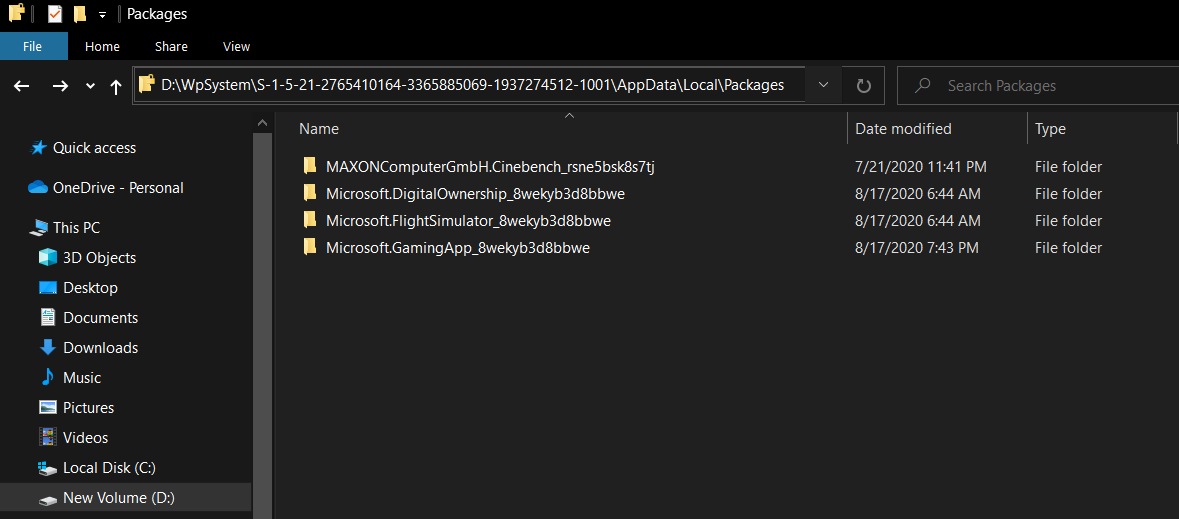1179x519 pixels.
Task: Click the folder icon in address bar
Action: [147, 85]
